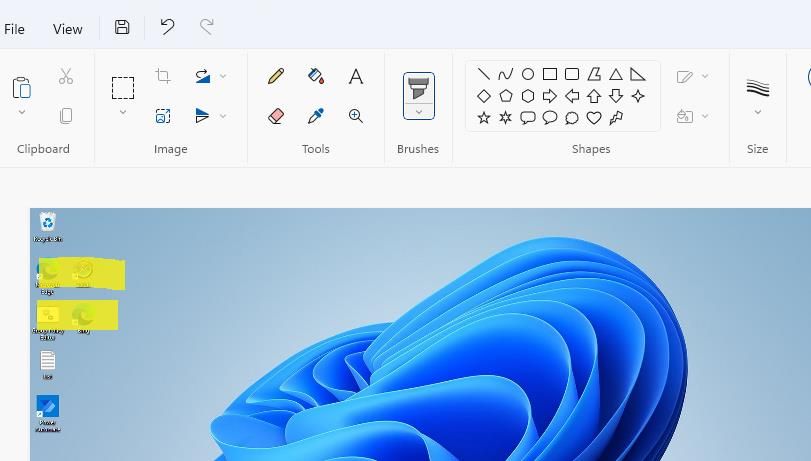Open the Flip dropdown arrow
The image size is (811, 461).
click(223, 115)
